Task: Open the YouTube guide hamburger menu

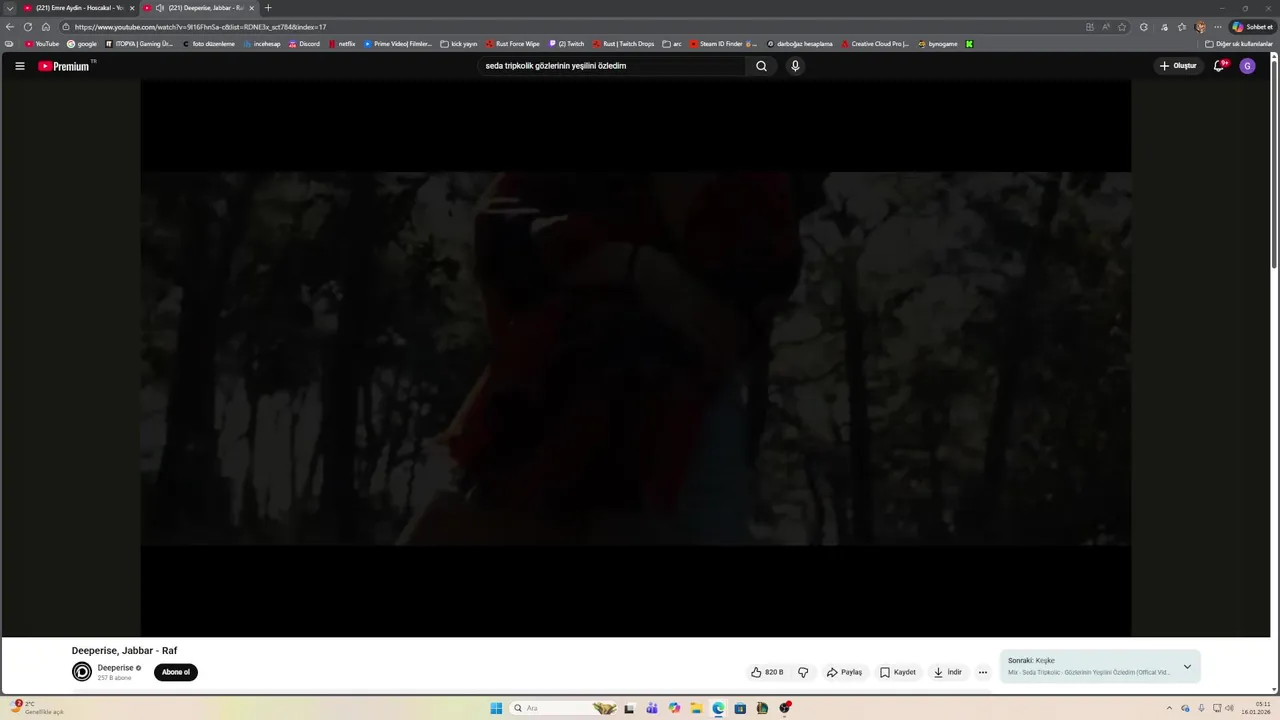Action: (x=19, y=66)
